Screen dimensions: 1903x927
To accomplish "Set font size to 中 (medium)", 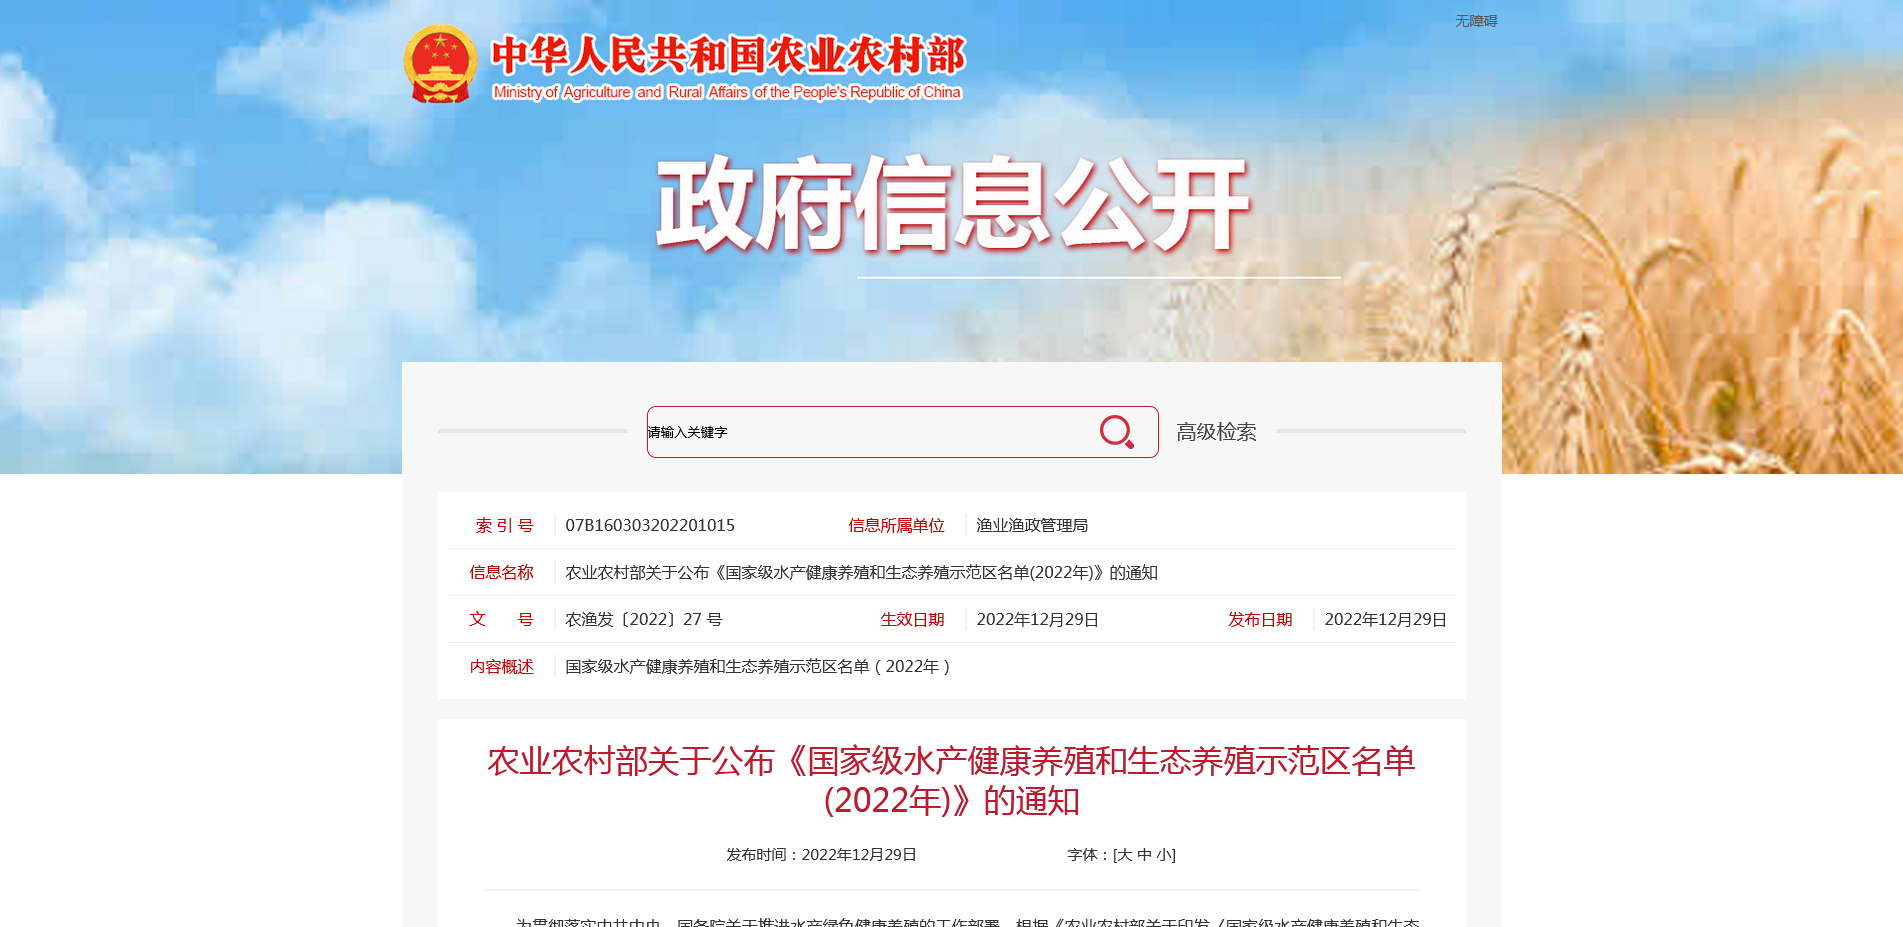I will click(1144, 855).
